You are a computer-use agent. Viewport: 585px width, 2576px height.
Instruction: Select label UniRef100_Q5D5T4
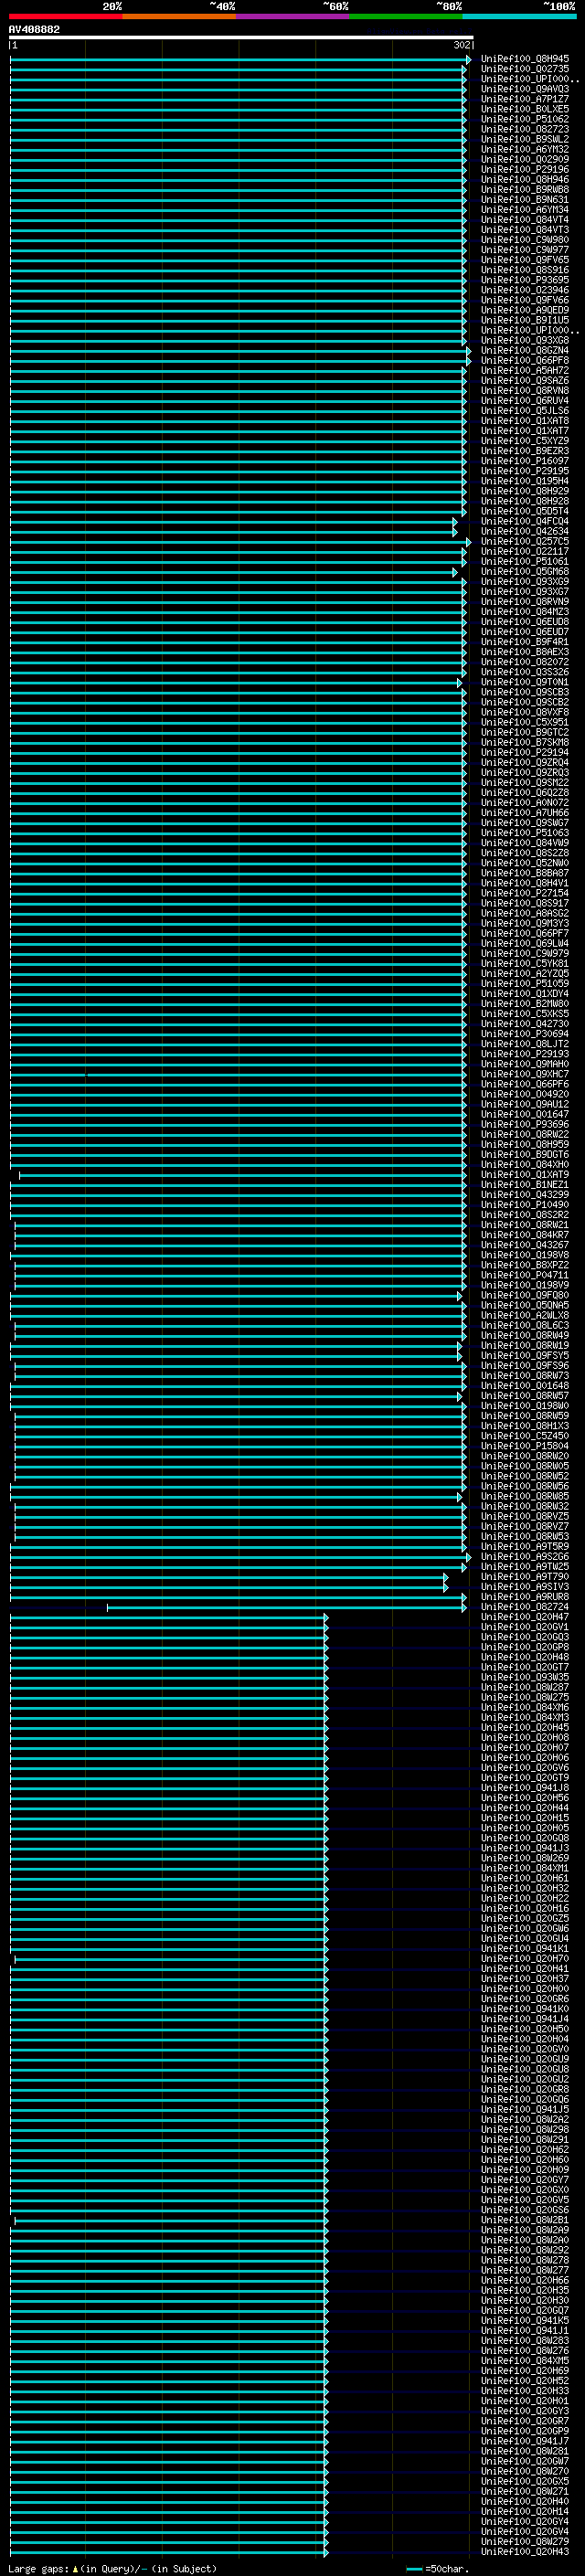point(525,511)
